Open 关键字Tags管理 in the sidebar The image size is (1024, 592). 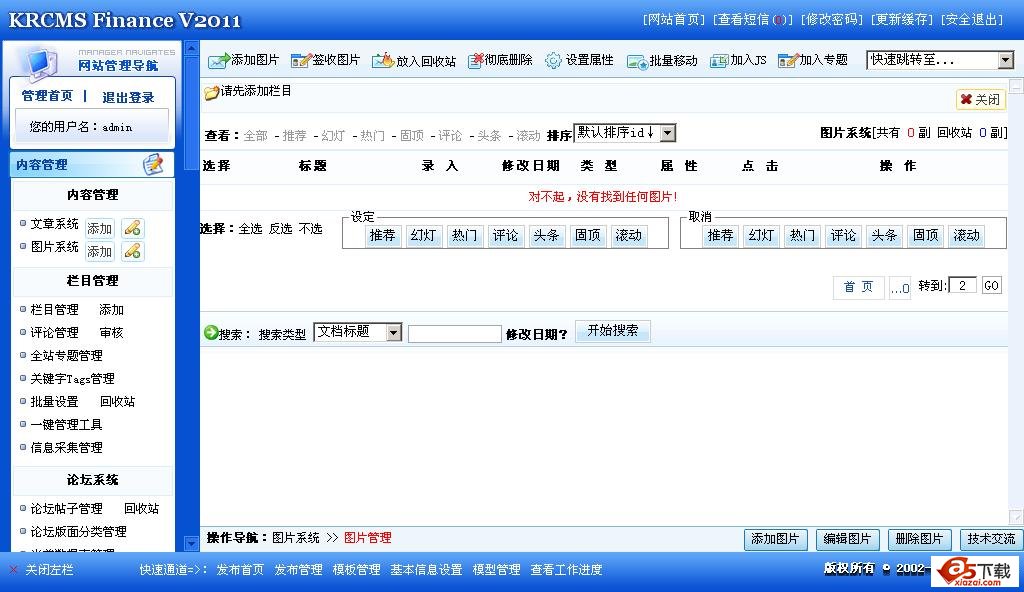pyautogui.click(x=72, y=378)
